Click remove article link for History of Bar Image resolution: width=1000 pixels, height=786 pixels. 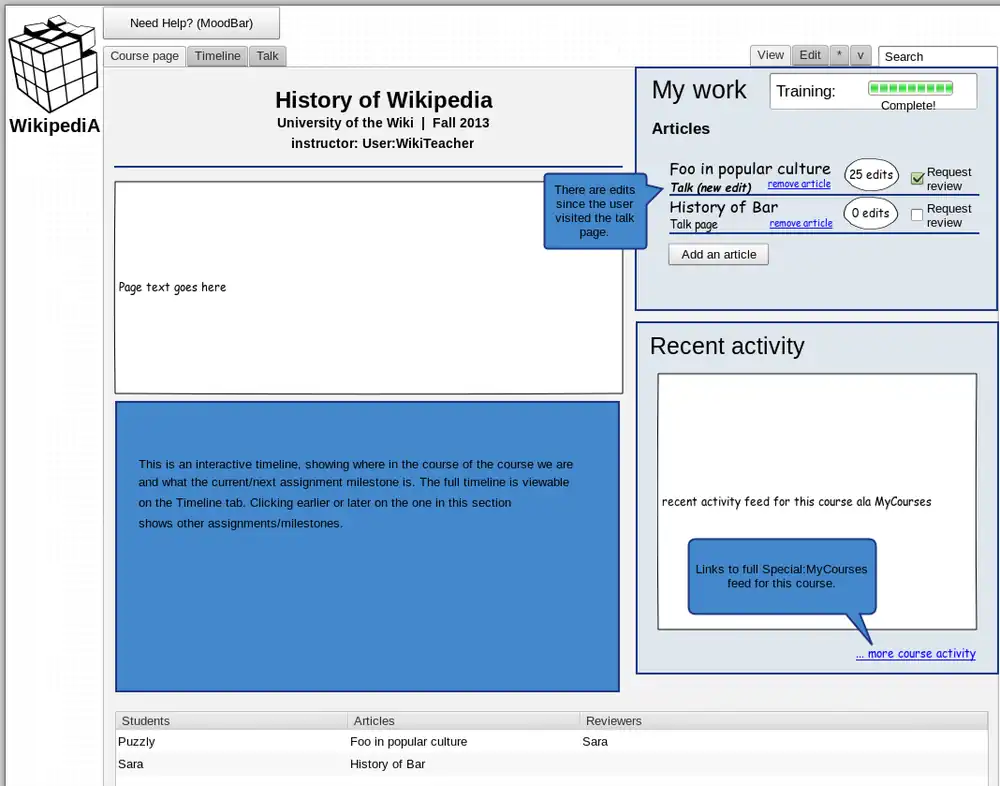coord(800,223)
